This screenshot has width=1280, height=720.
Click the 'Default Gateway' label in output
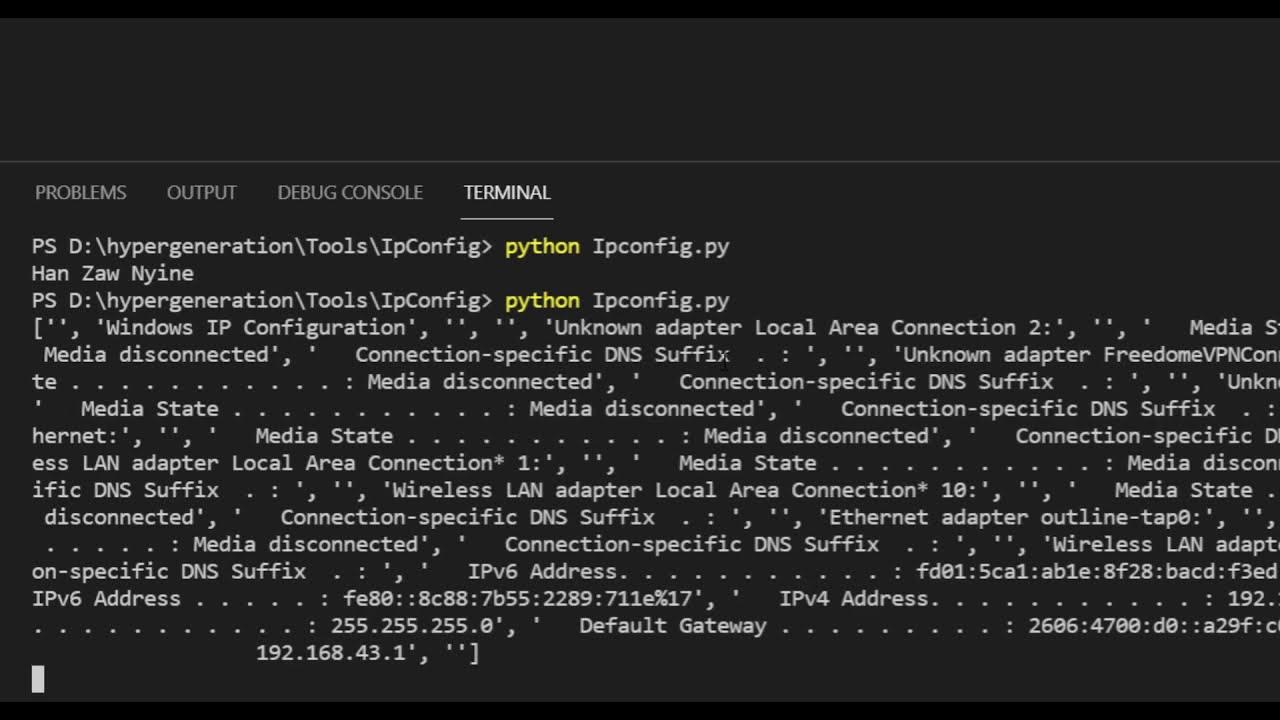(x=673, y=626)
